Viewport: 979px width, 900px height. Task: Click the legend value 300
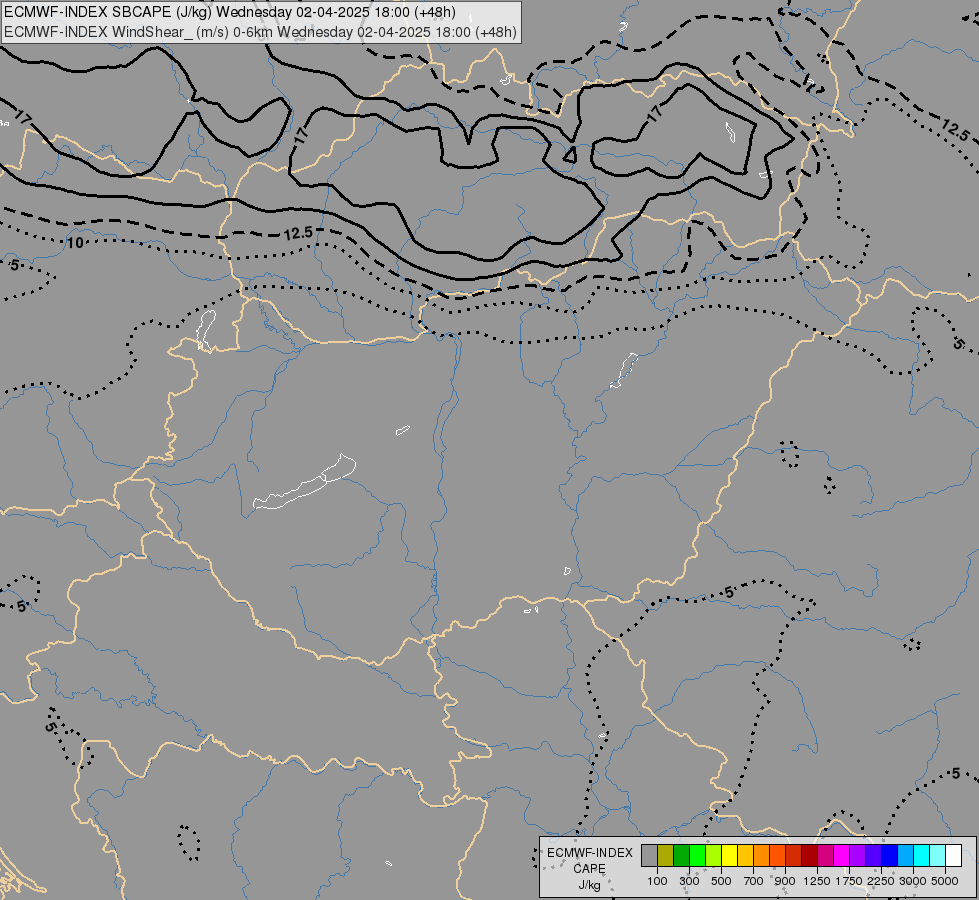pyautogui.click(x=689, y=881)
